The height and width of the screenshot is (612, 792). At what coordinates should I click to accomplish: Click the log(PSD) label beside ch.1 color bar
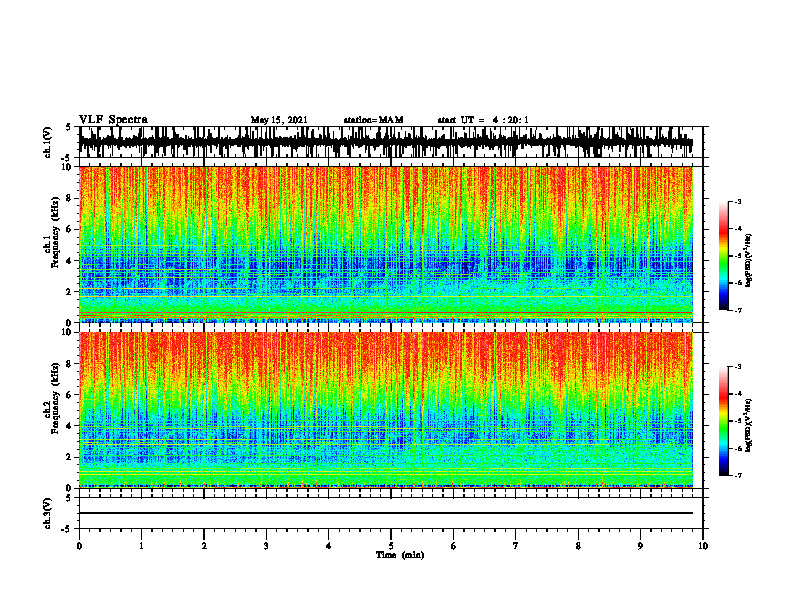tap(748, 261)
